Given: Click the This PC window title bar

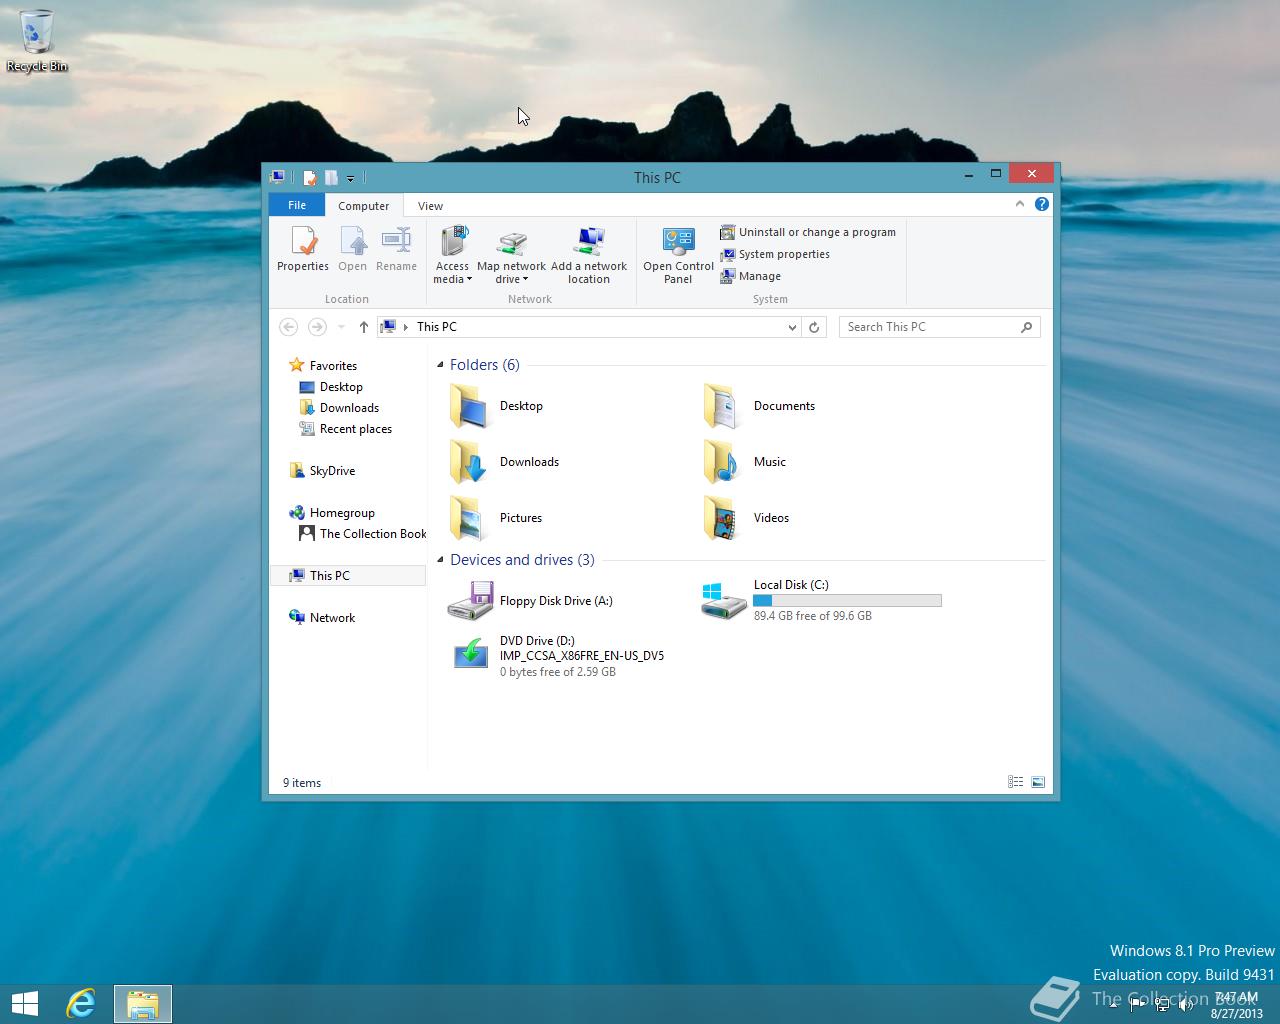Looking at the screenshot, I should coord(657,178).
